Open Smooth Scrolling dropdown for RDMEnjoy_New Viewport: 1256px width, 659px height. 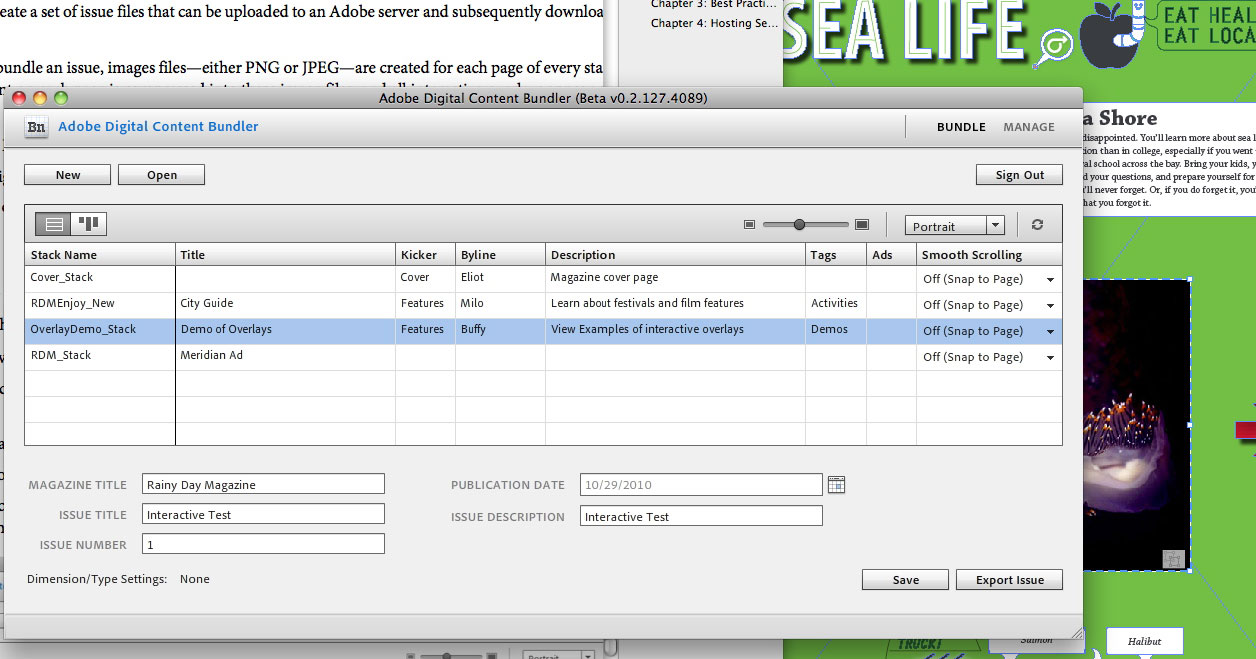coord(1050,306)
